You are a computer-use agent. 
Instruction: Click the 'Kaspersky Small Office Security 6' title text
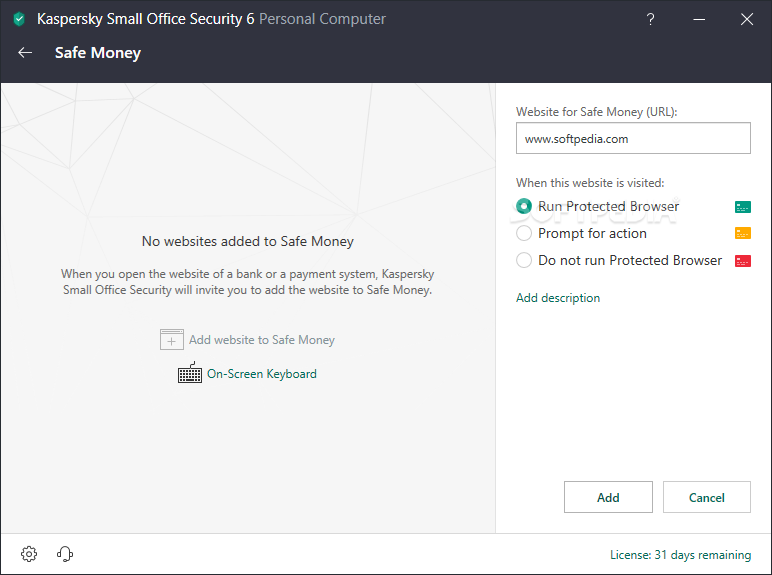click(x=146, y=19)
